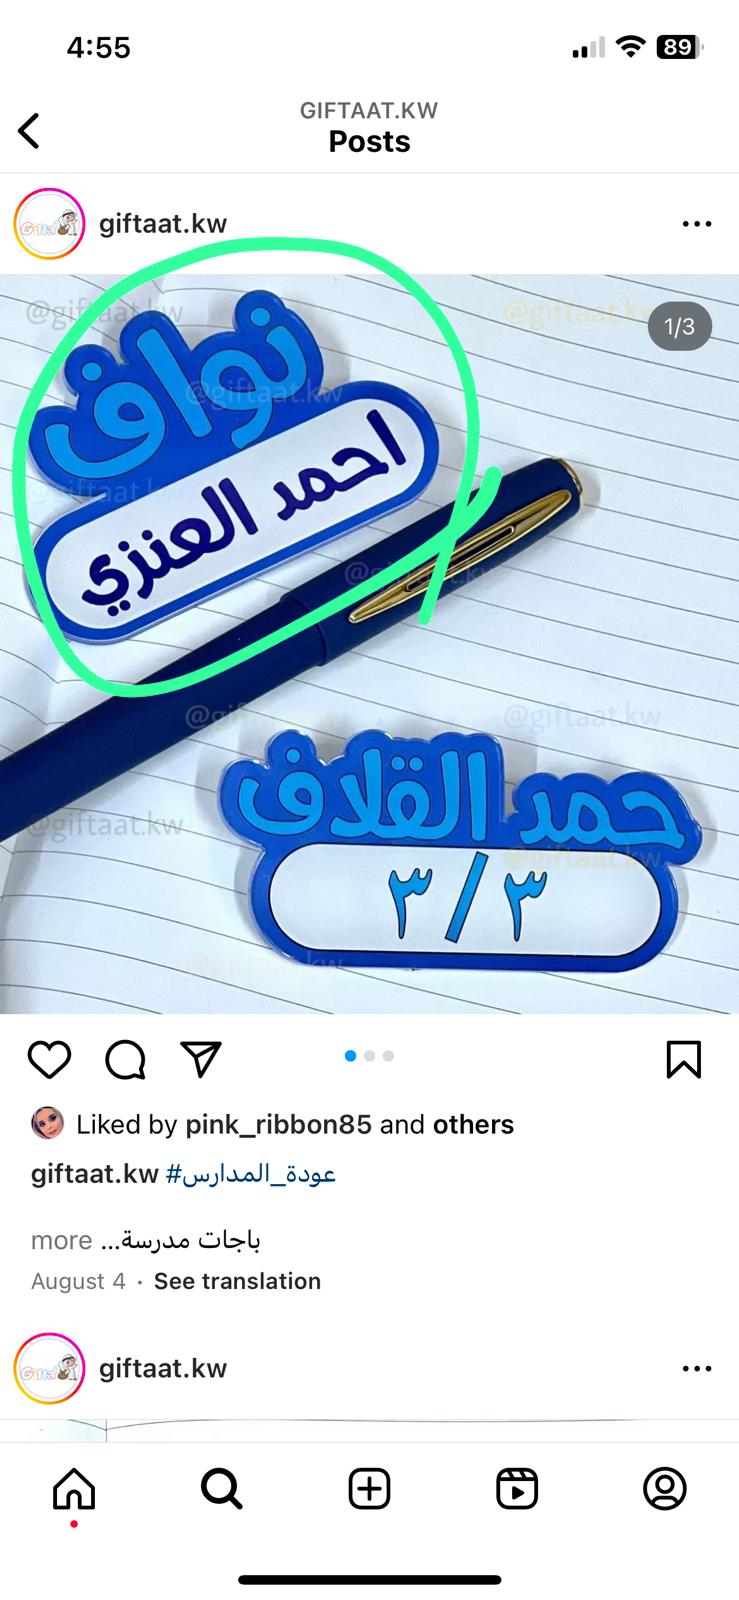Image resolution: width=739 pixels, height=1600 pixels.
Task: Open comments via the speech bubble icon
Action: pyautogui.click(x=125, y=1059)
